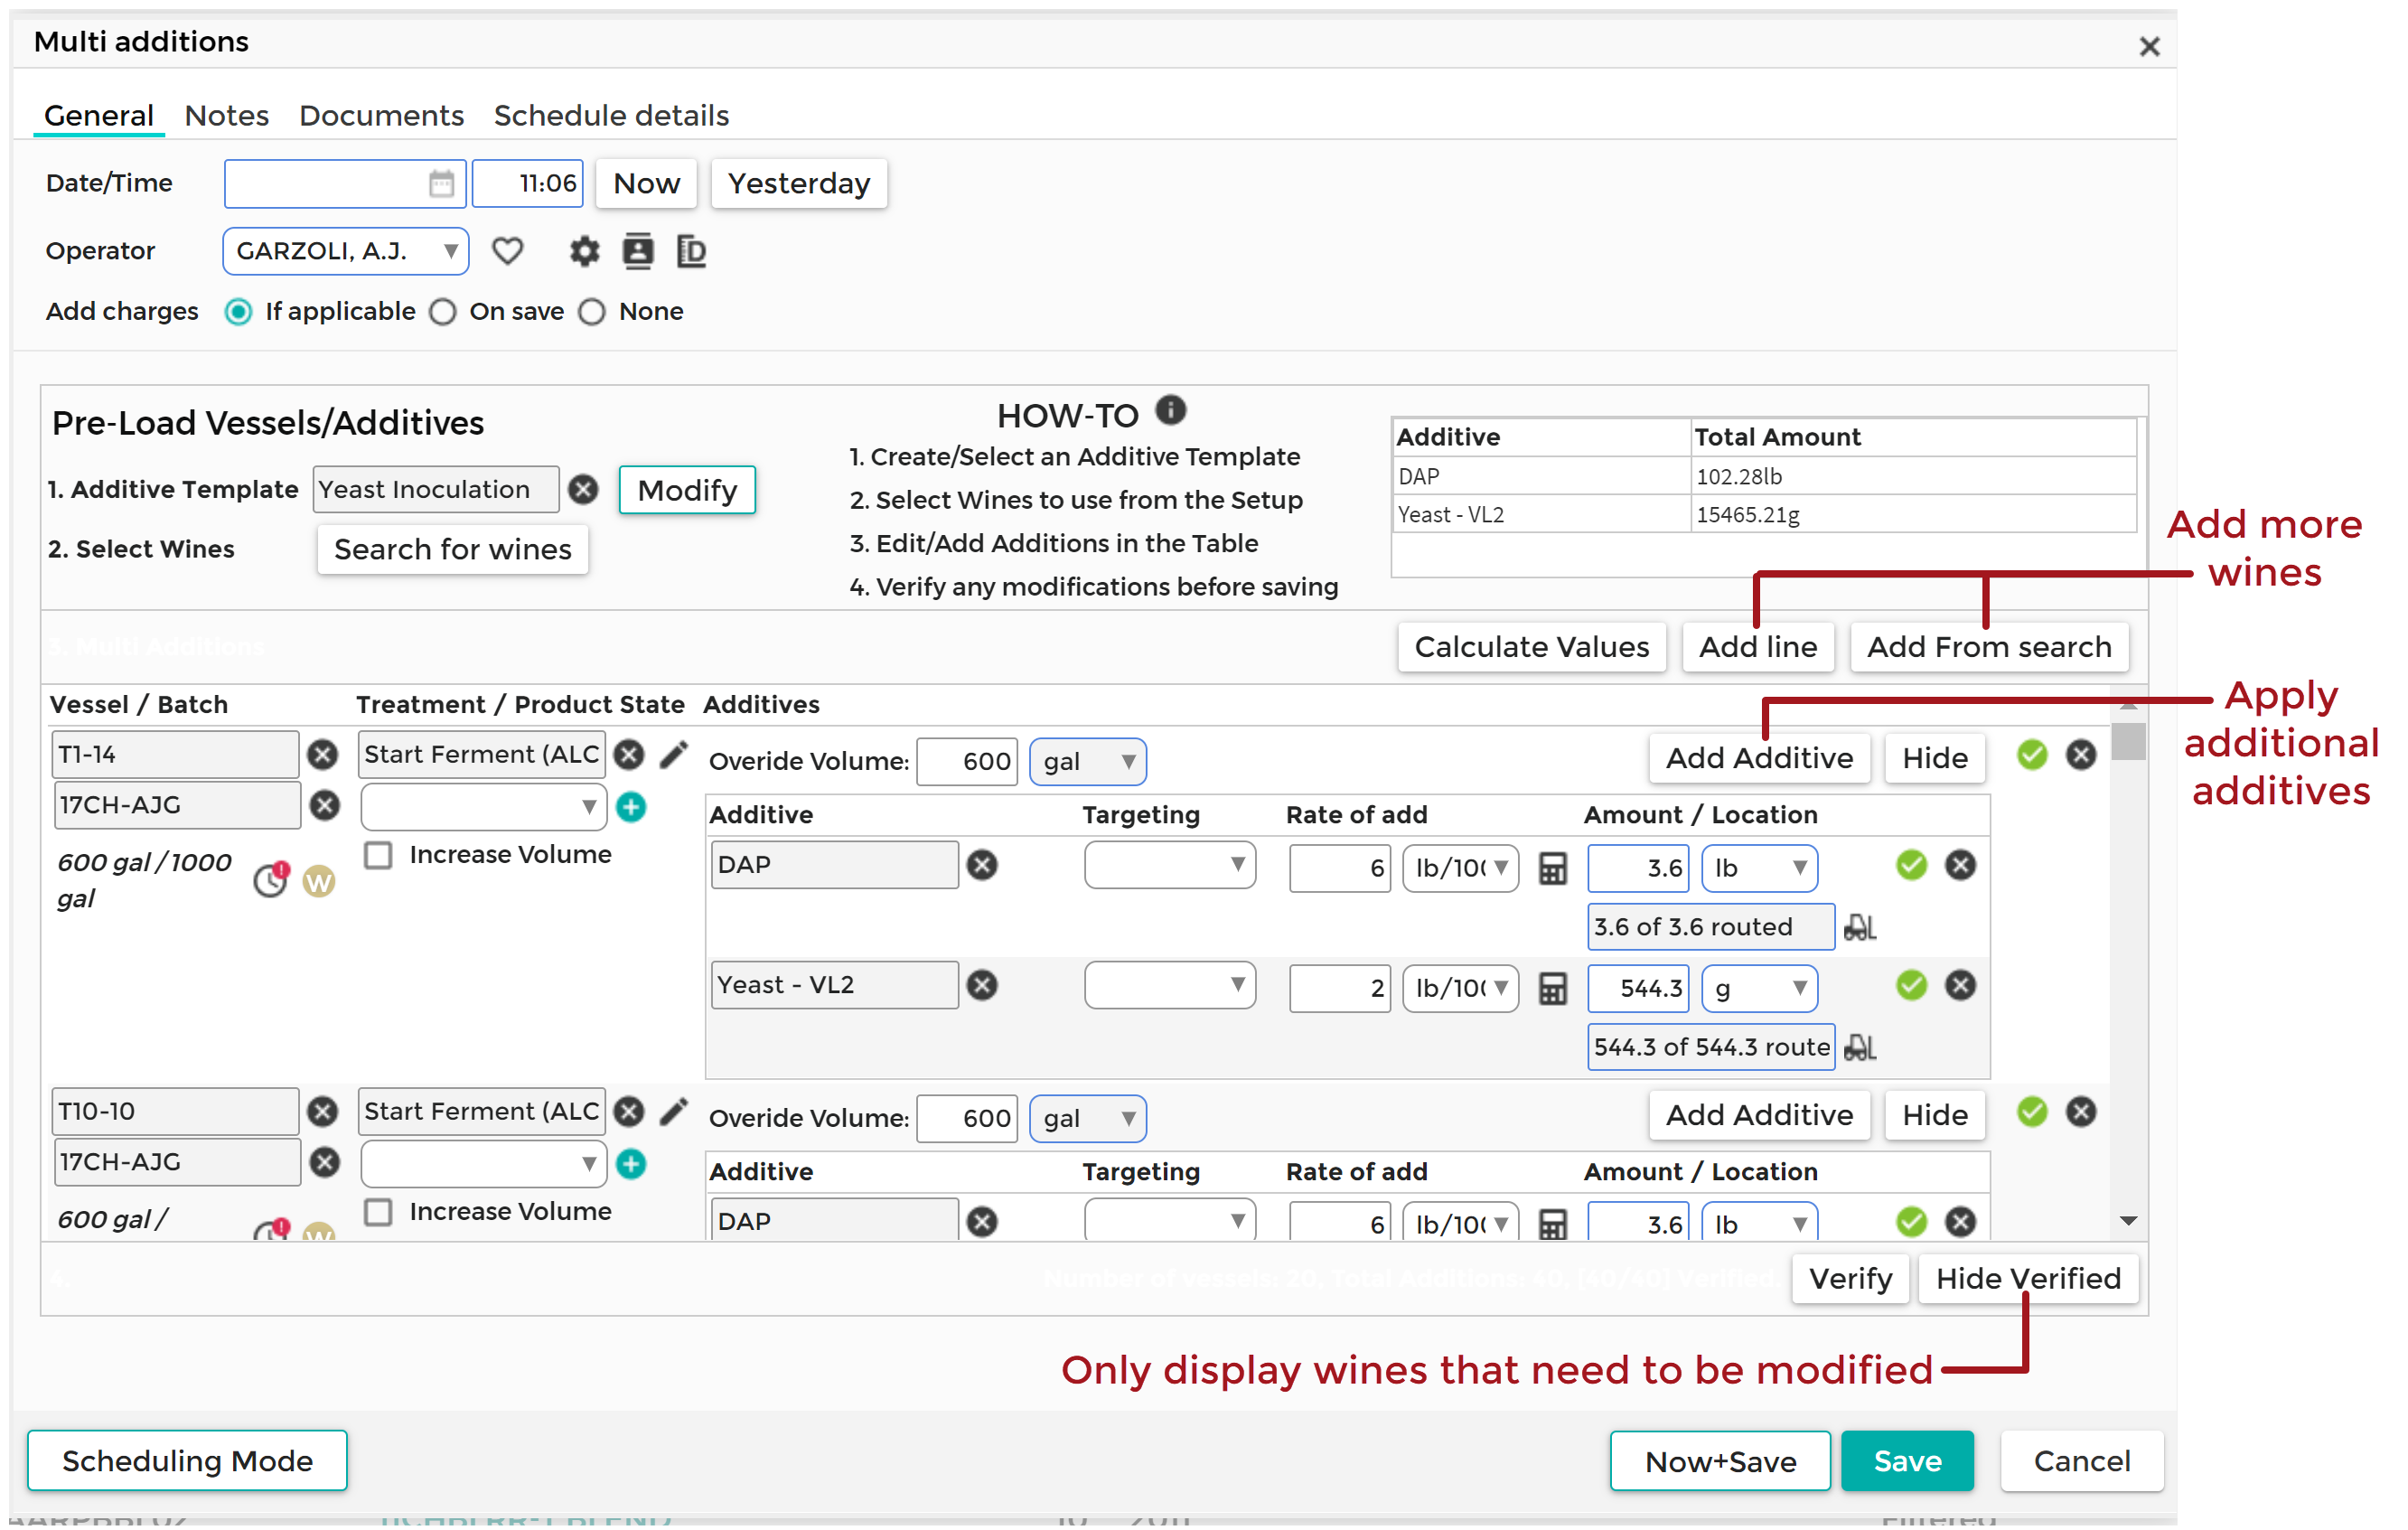This screenshot has height=1530, width=2408.
Task: Hide the additives for T10-10
Action: 1935,1116
